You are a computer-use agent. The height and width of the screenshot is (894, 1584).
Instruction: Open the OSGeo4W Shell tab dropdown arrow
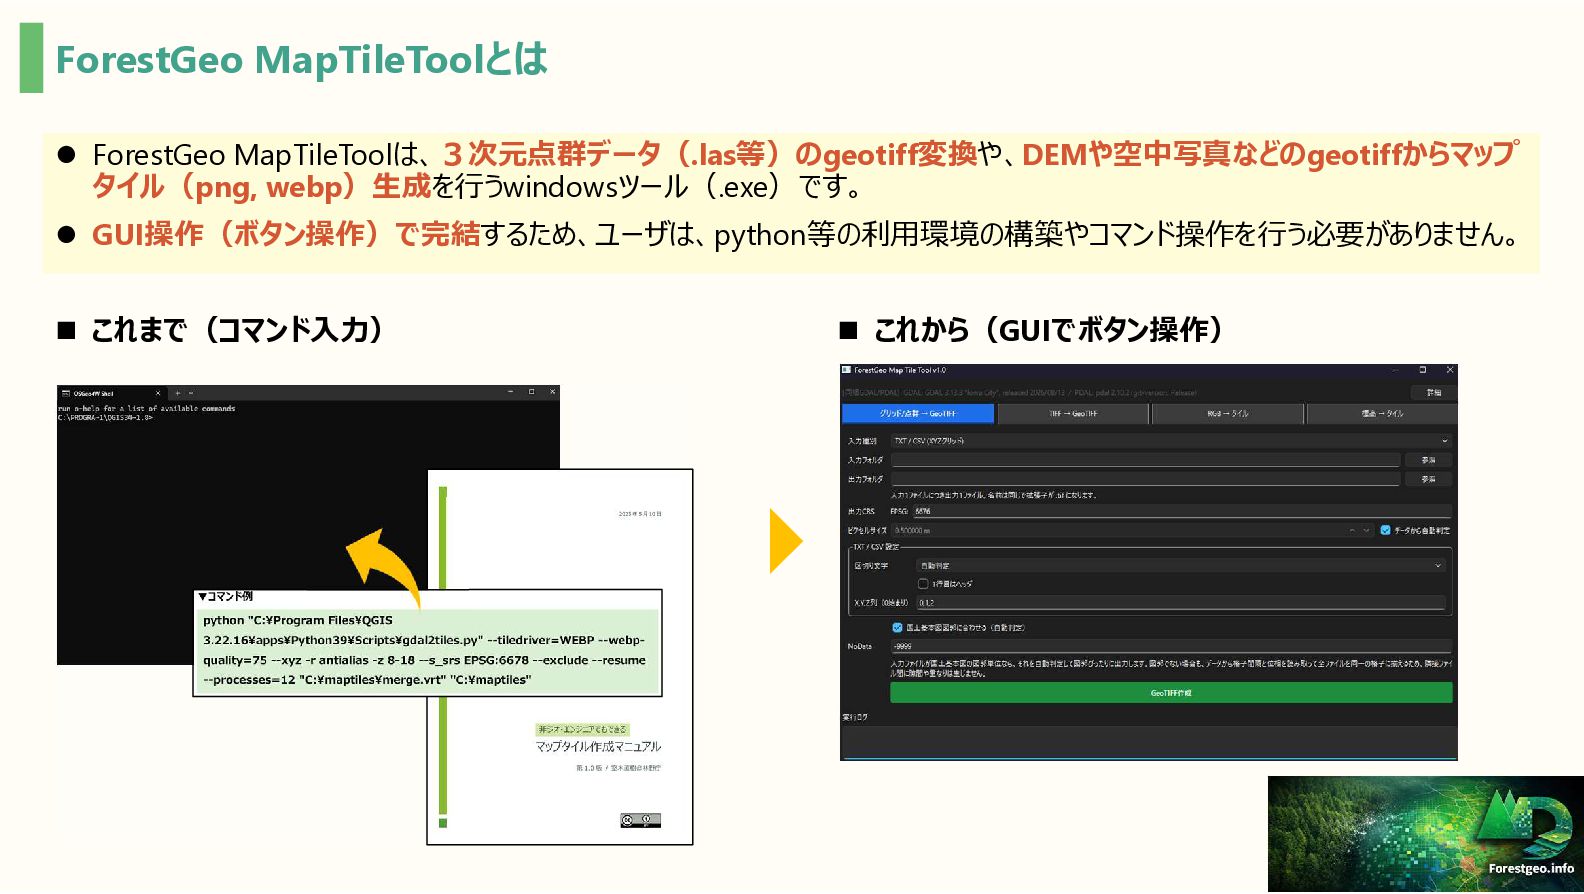pyautogui.click(x=191, y=393)
